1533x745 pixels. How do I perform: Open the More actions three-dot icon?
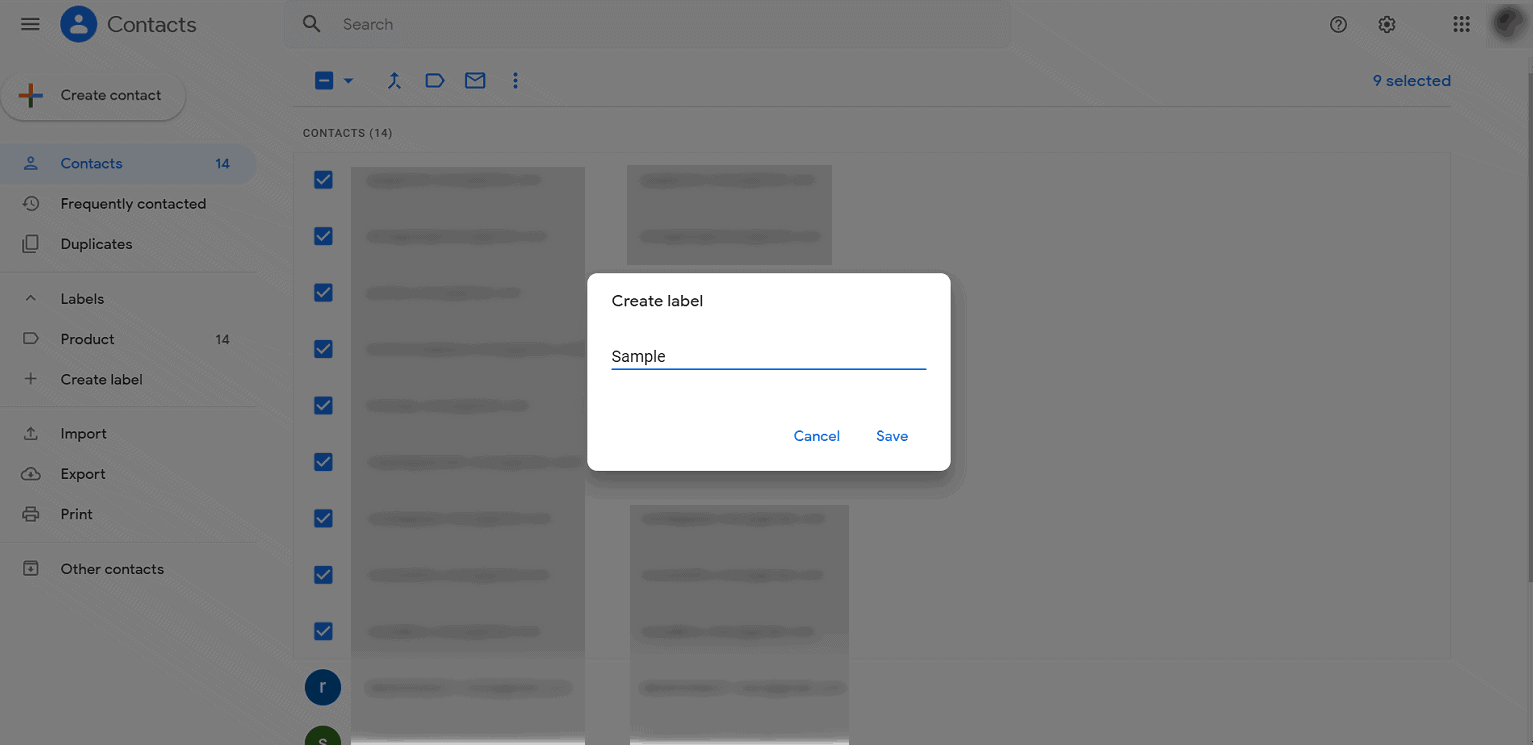pyautogui.click(x=515, y=80)
